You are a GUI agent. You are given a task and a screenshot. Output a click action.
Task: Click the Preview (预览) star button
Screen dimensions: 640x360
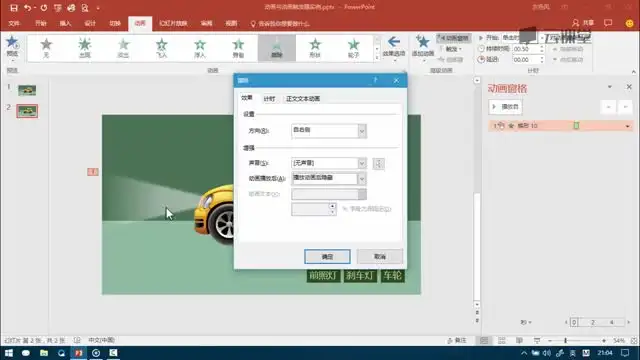click(x=12, y=47)
